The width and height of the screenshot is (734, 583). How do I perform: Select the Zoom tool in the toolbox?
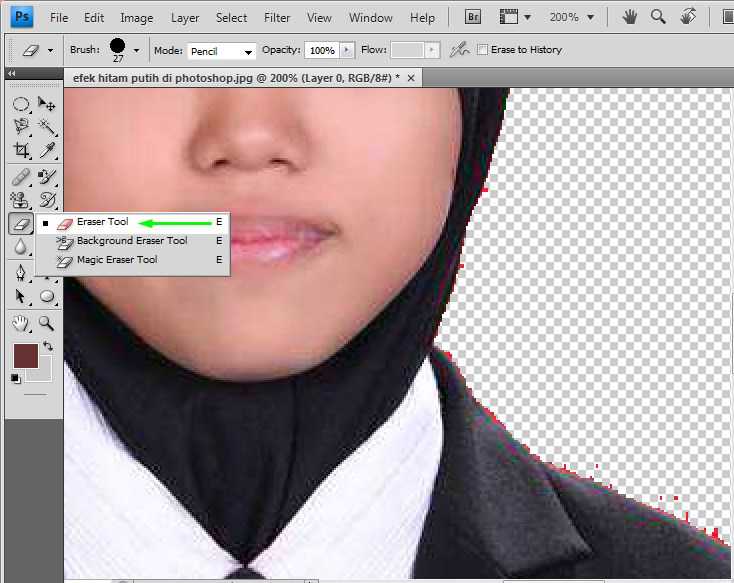tap(46, 323)
